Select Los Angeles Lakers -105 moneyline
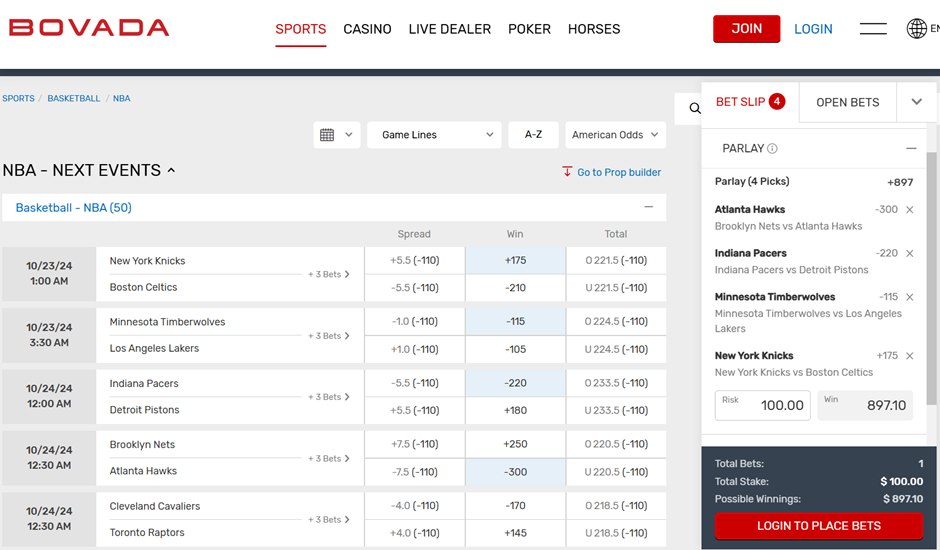The height and width of the screenshot is (550, 940). [515, 349]
